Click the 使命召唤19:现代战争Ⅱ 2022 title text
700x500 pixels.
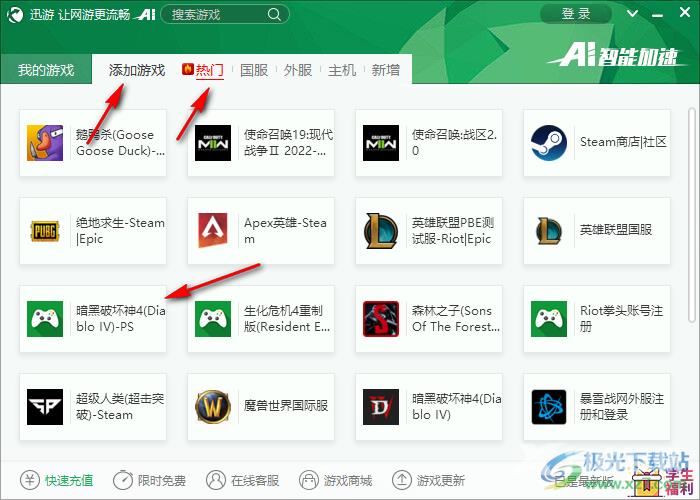288,143
